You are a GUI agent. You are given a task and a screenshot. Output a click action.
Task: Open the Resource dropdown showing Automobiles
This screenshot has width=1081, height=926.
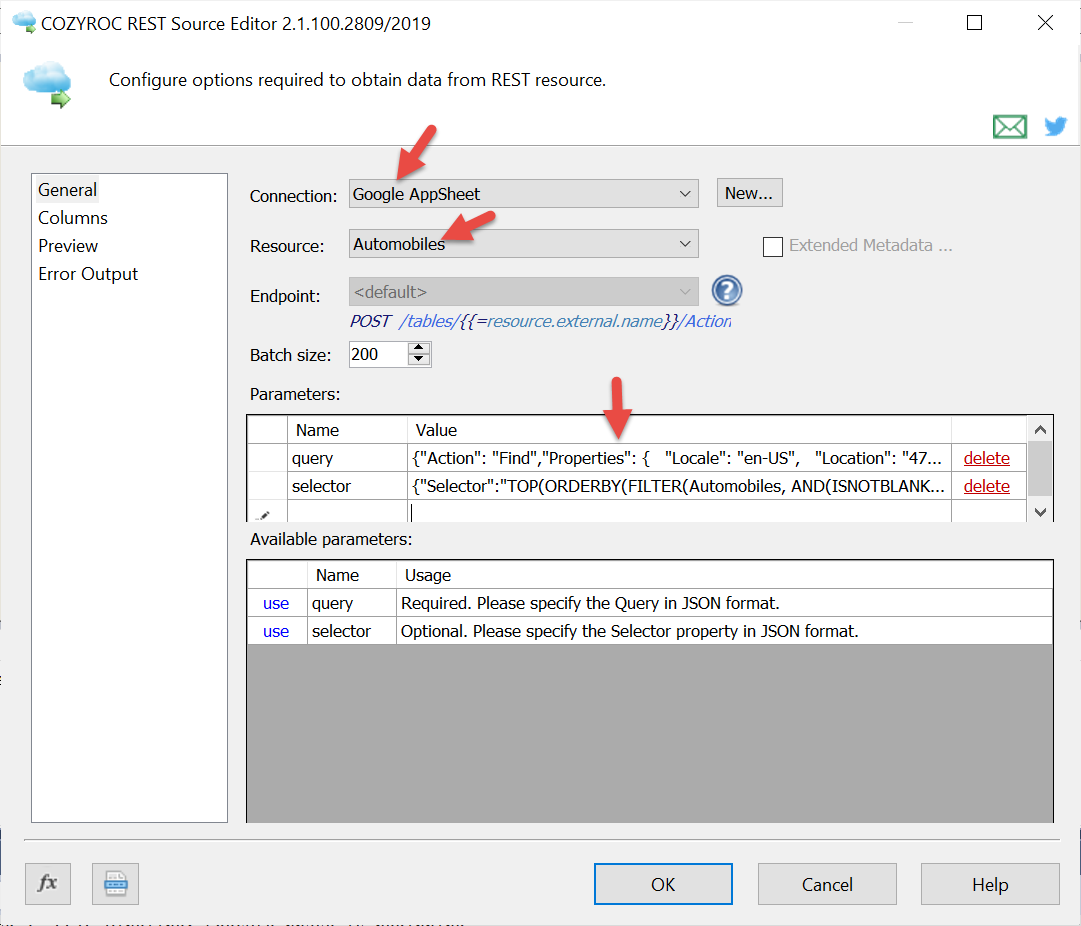tap(523, 243)
